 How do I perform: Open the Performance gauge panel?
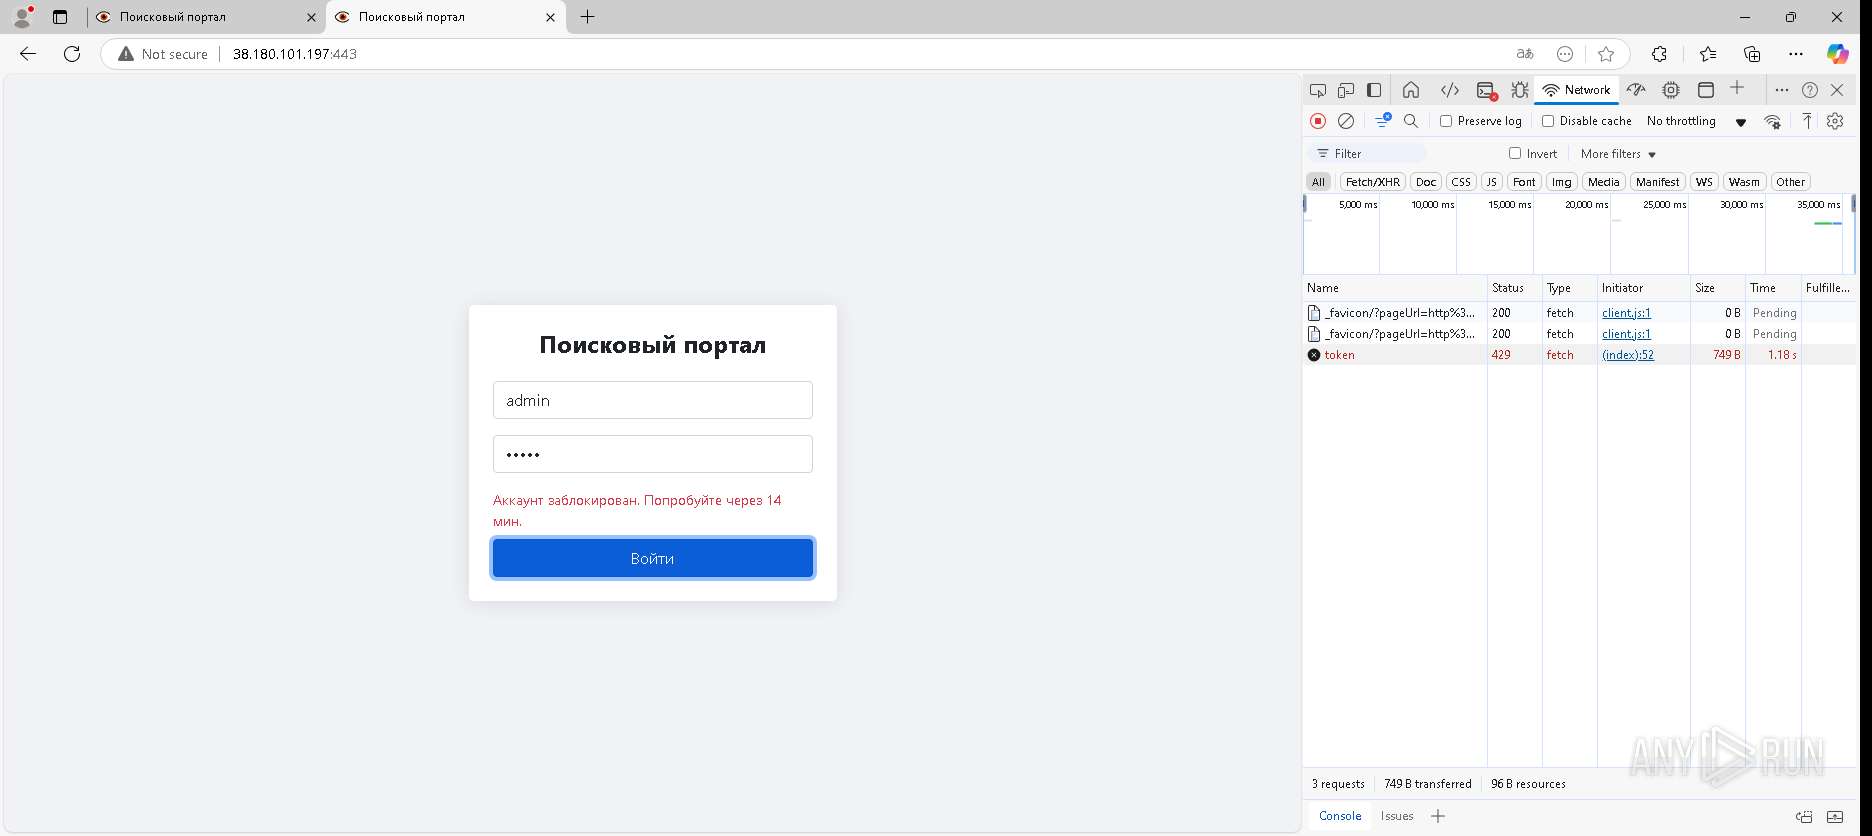(1636, 90)
